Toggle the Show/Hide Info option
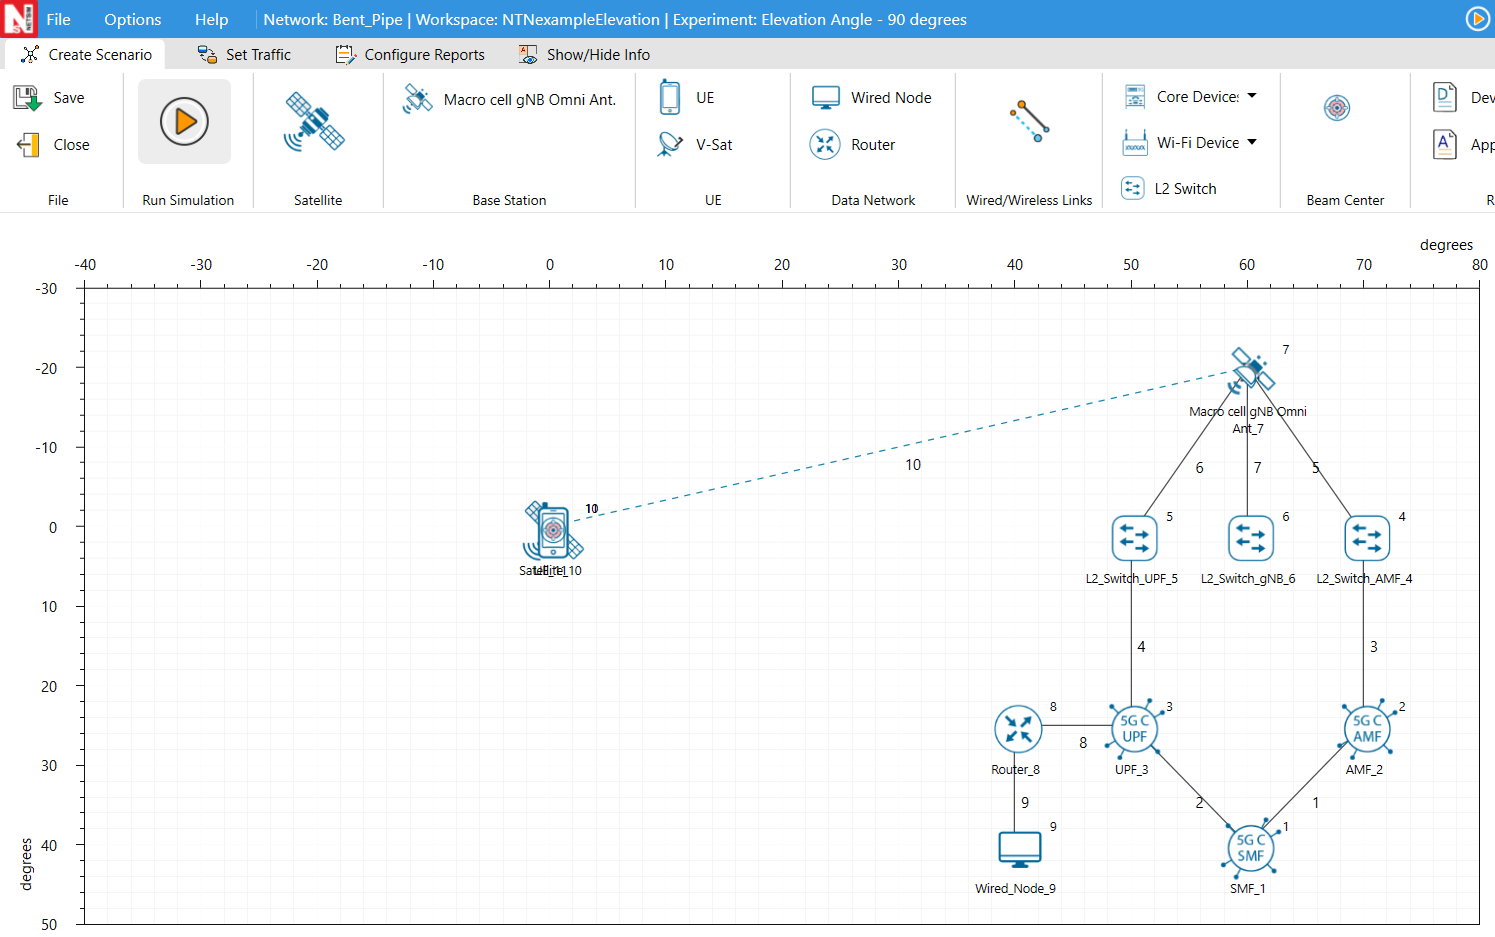 click(x=585, y=54)
